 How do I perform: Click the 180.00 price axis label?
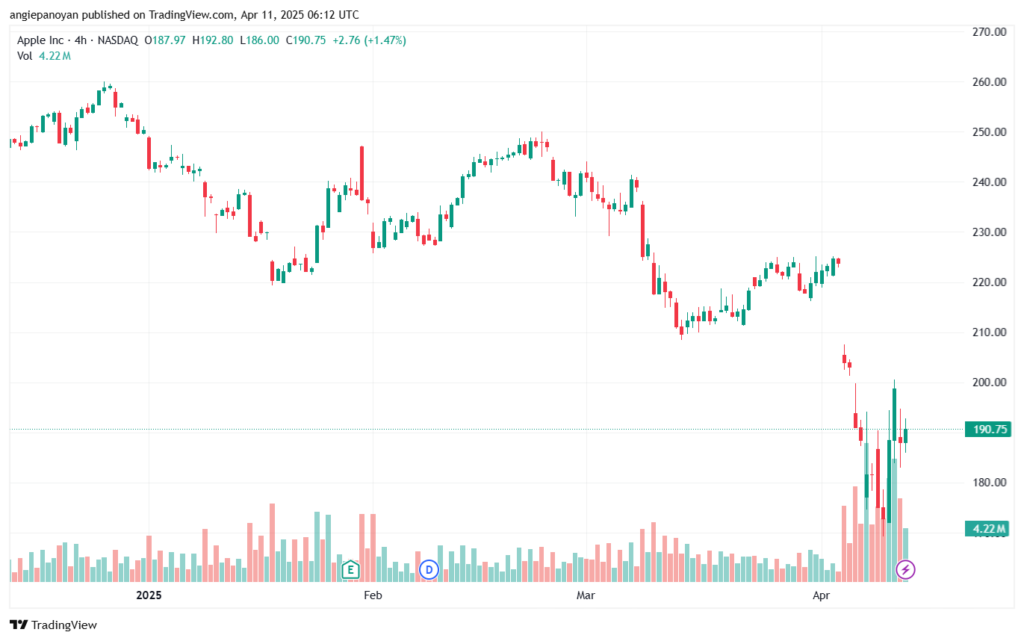[989, 482]
